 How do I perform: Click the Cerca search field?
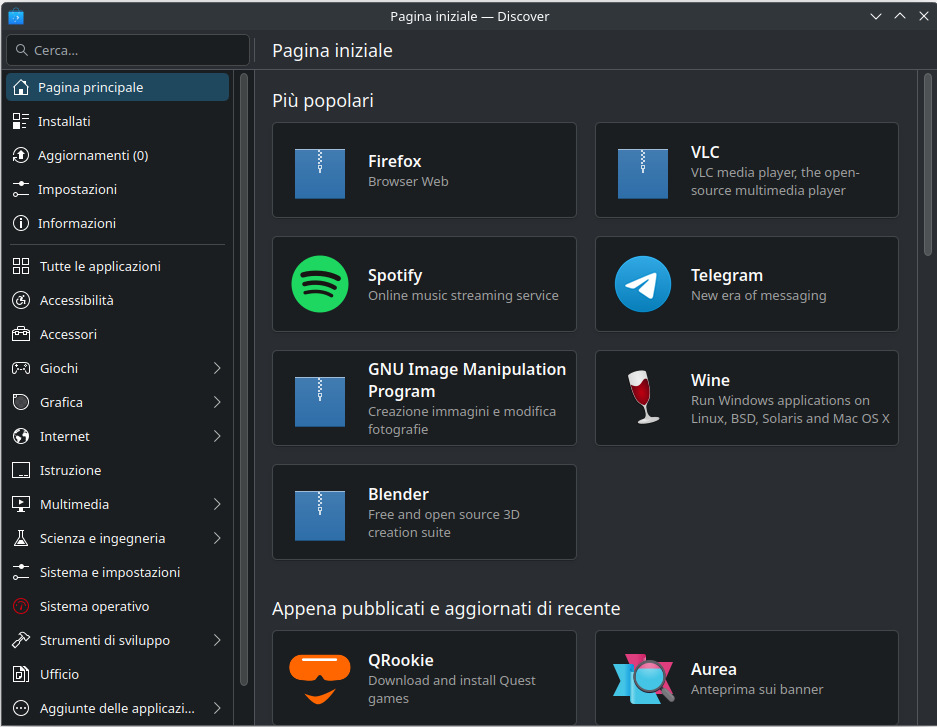pos(128,50)
